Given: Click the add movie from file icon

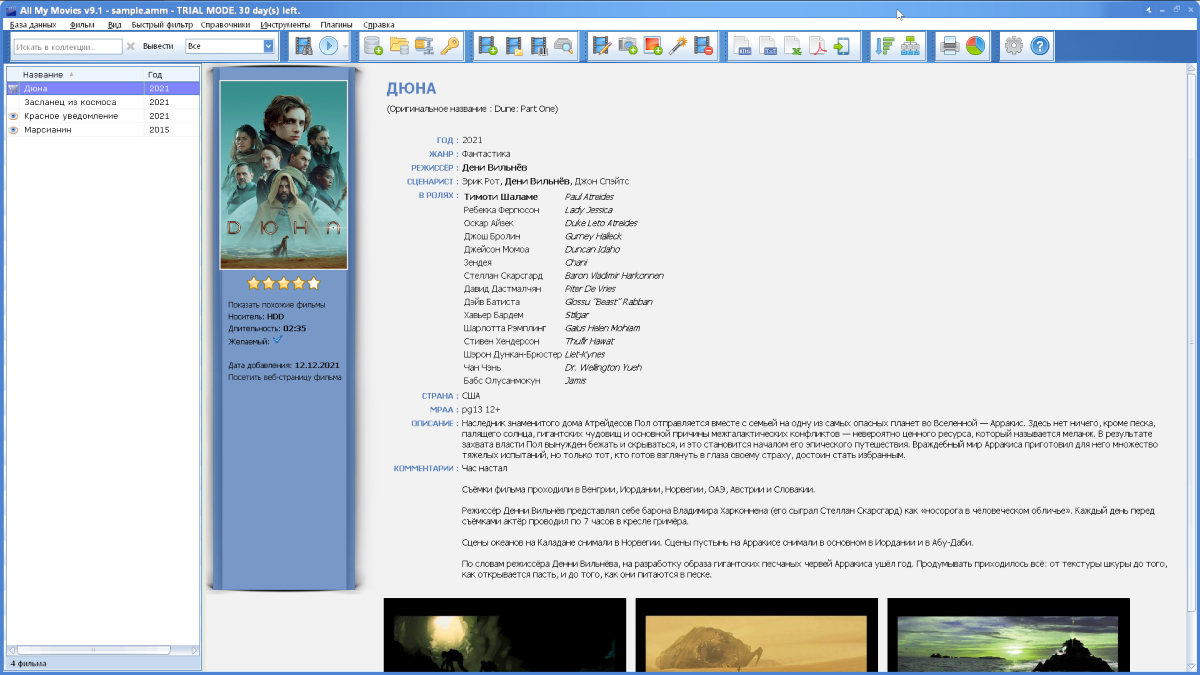Looking at the screenshot, I should (x=514, y=46).
